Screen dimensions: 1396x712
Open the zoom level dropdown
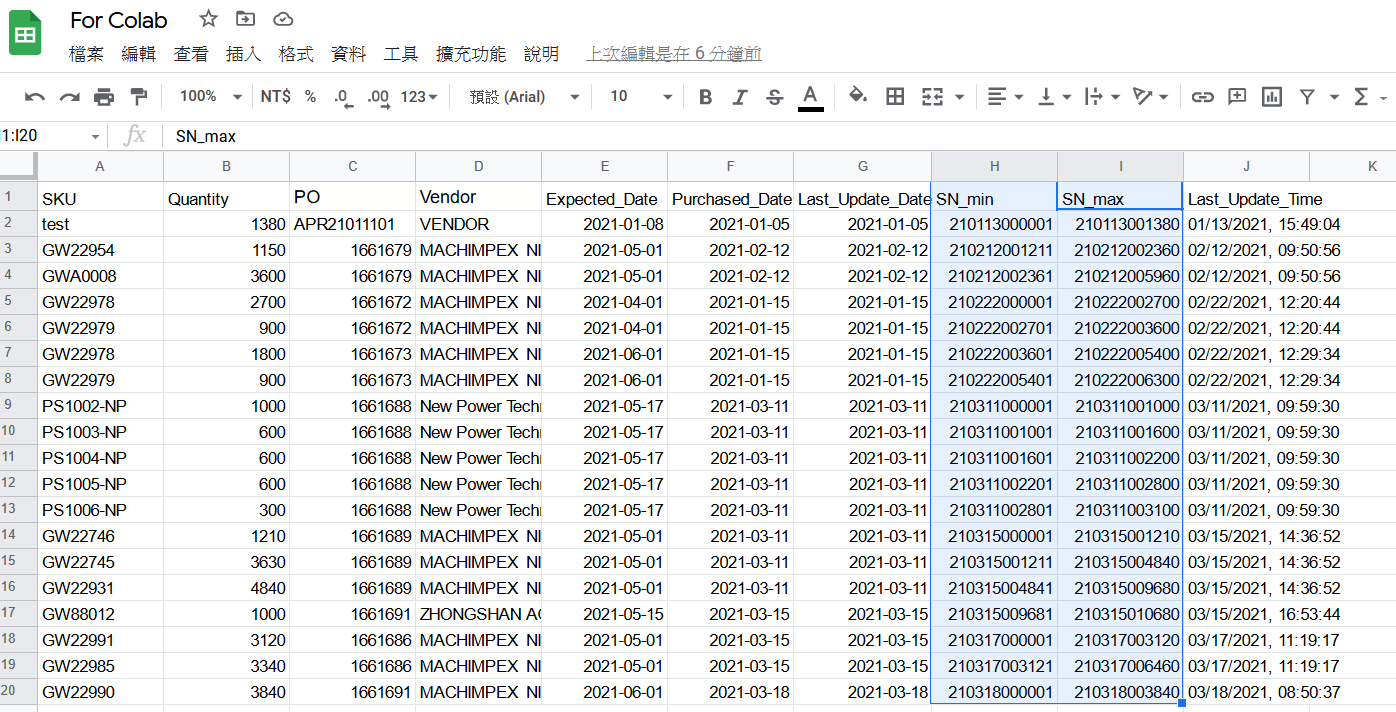(209, 96)
